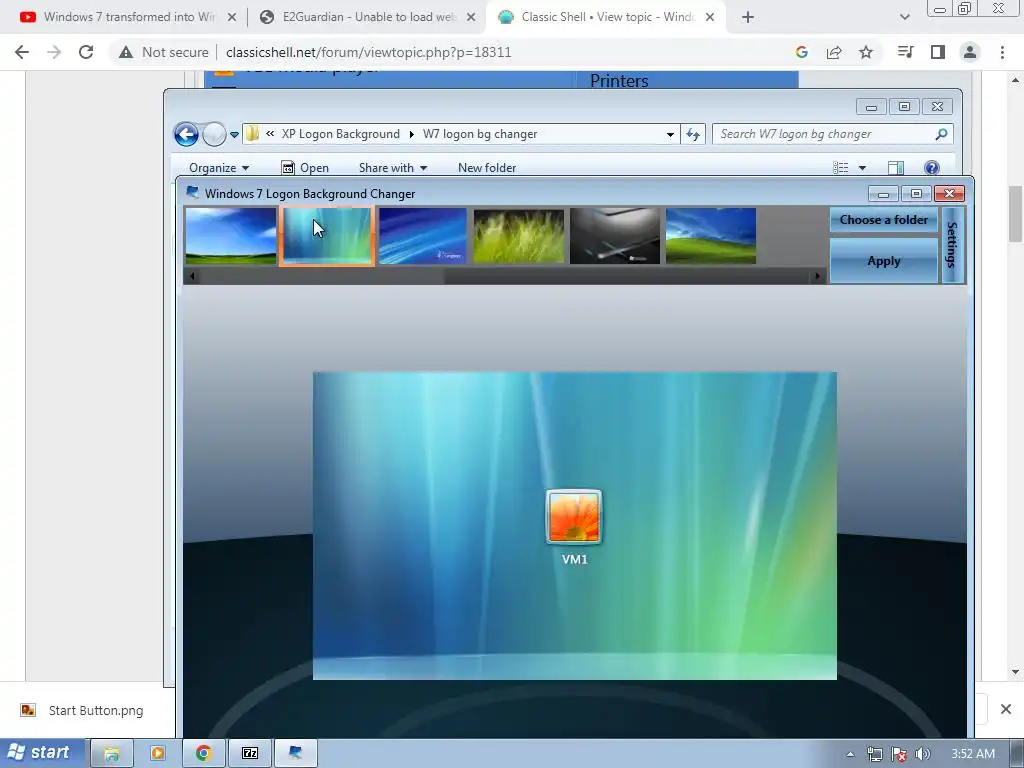Click thumbnail strip right scroll arrow

[817, 276]
